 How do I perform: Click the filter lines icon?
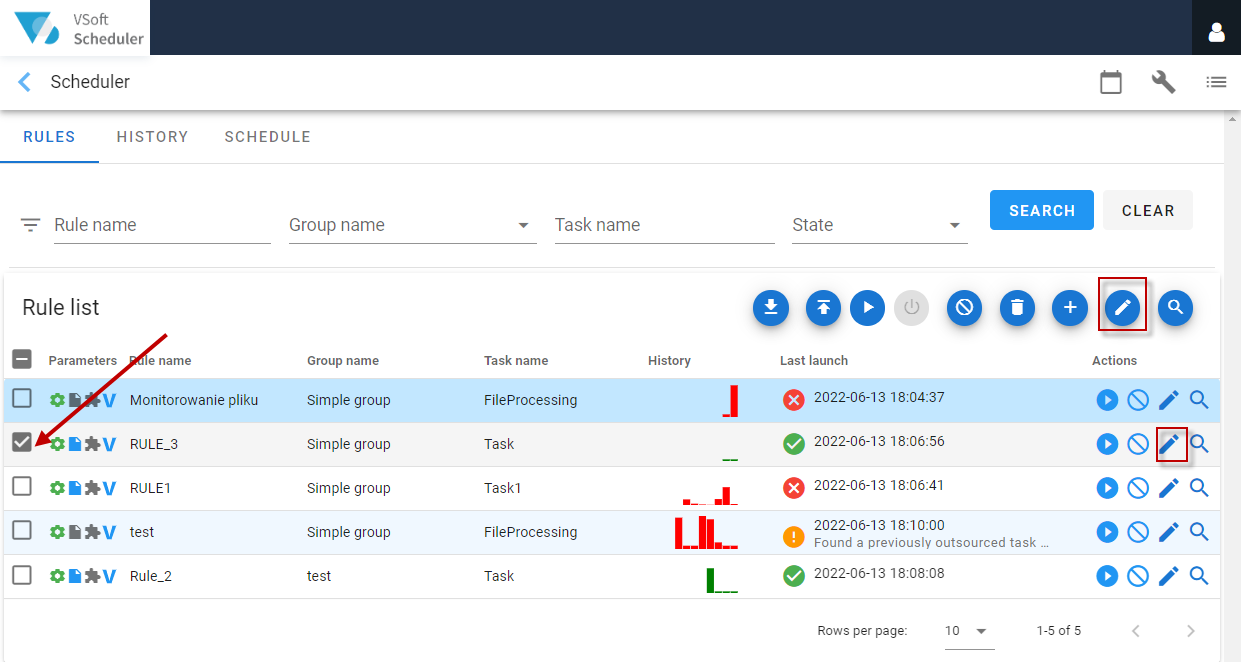point(31,225)
